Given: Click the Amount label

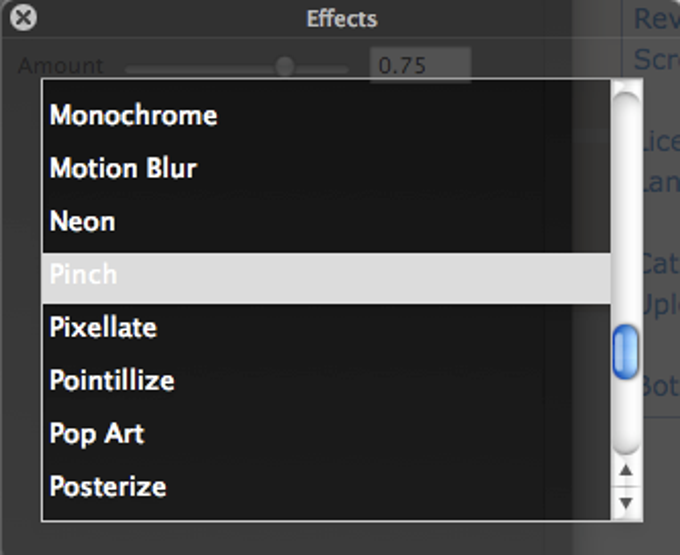Looking at the screenshot, I should click(x=61, y=66).
